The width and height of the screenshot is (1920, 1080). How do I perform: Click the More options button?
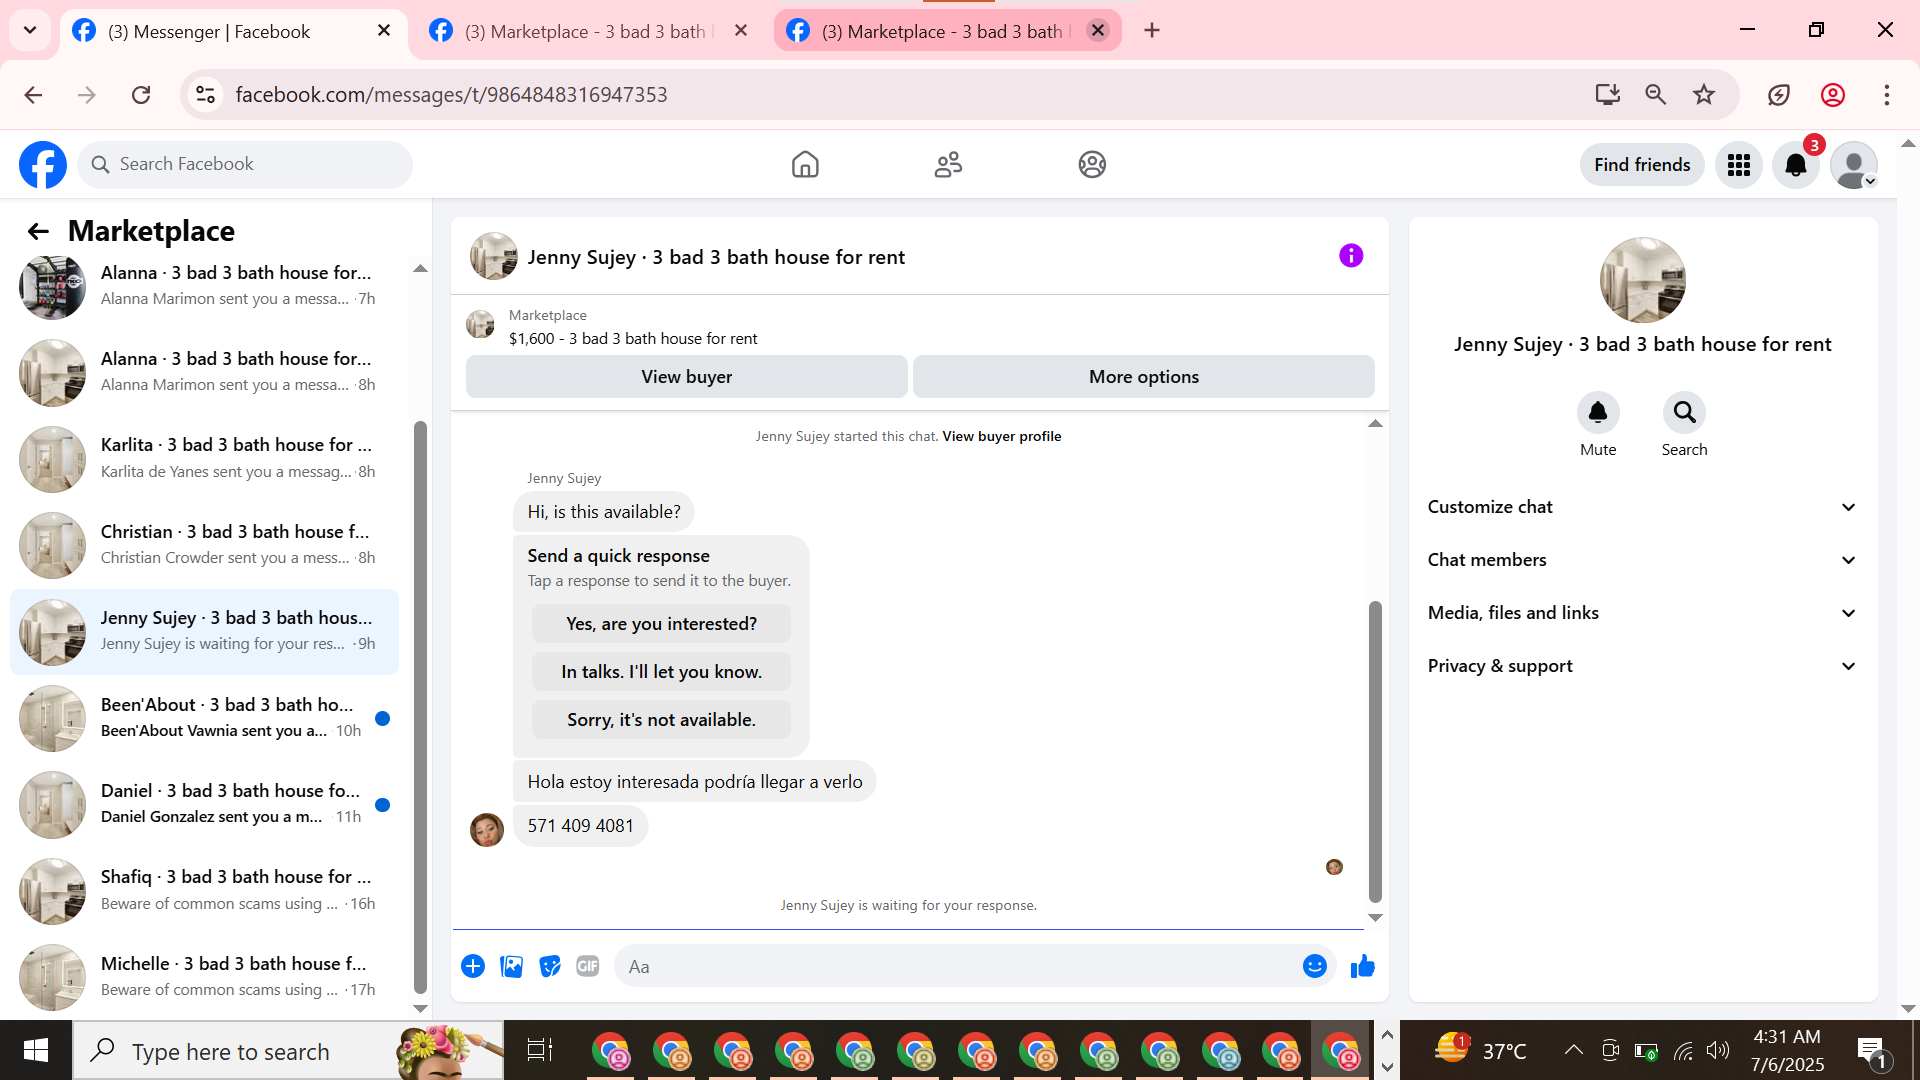tap(1144, 377)
